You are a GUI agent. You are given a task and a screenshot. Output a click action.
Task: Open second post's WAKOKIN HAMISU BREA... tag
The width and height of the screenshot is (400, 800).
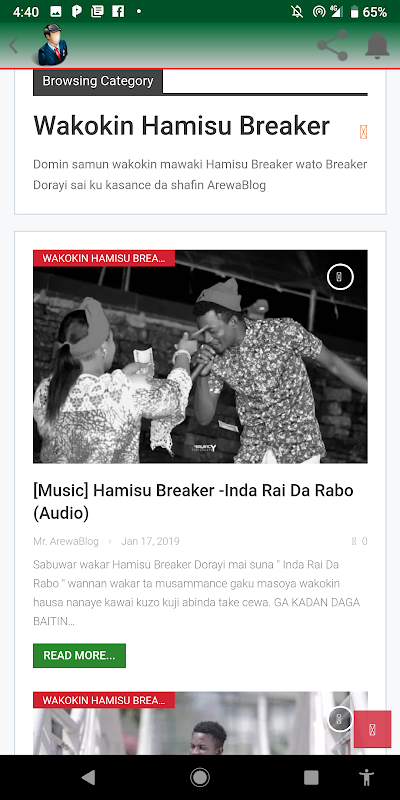tap(104, 700)
